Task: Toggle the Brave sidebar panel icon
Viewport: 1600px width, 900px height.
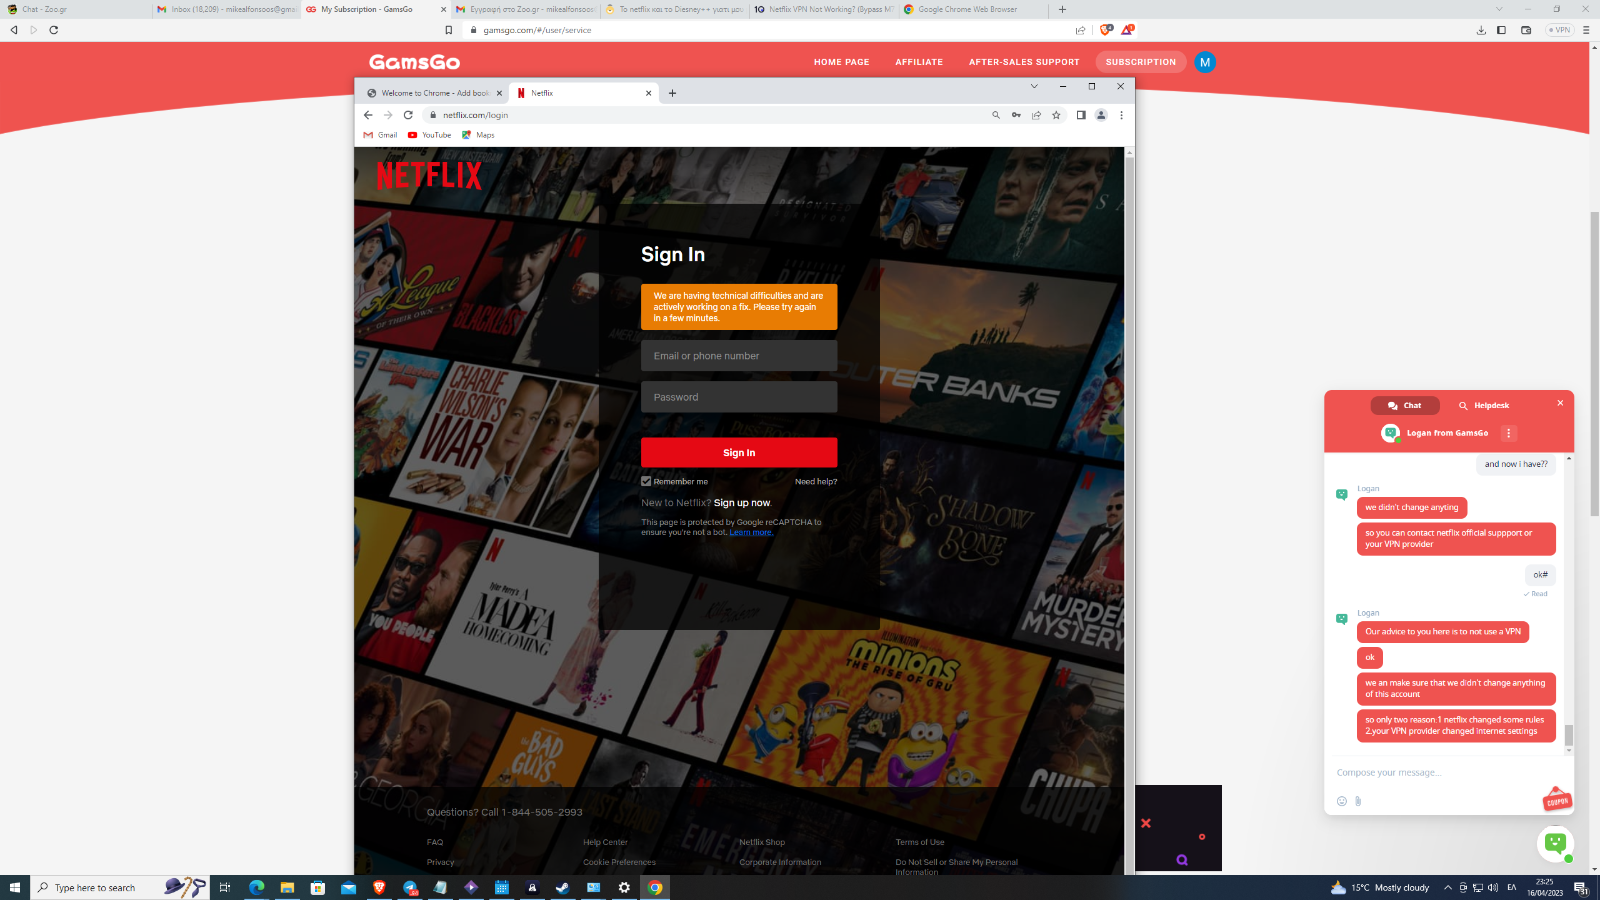Action: (1501, 30)
